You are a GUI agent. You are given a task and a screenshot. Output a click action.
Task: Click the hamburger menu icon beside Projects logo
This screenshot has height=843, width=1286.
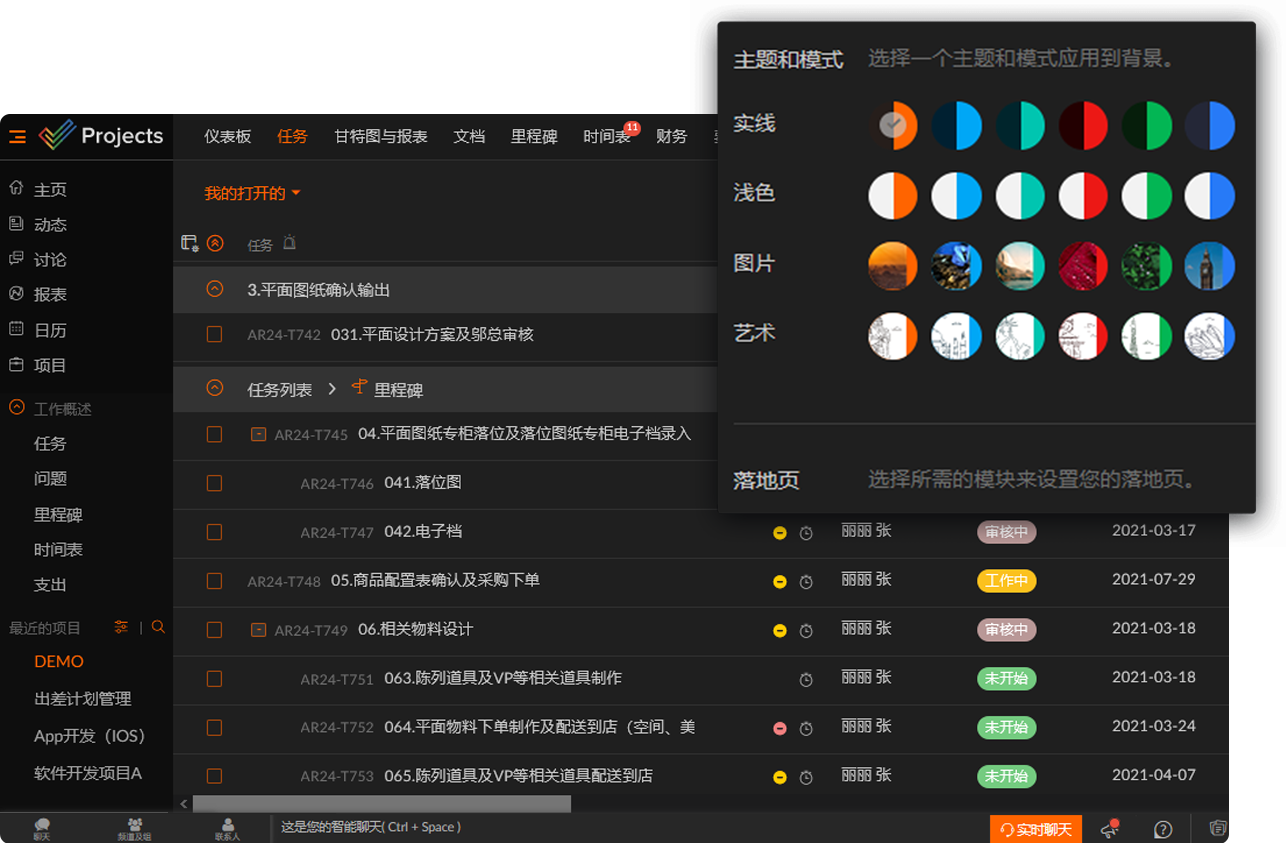17,136
